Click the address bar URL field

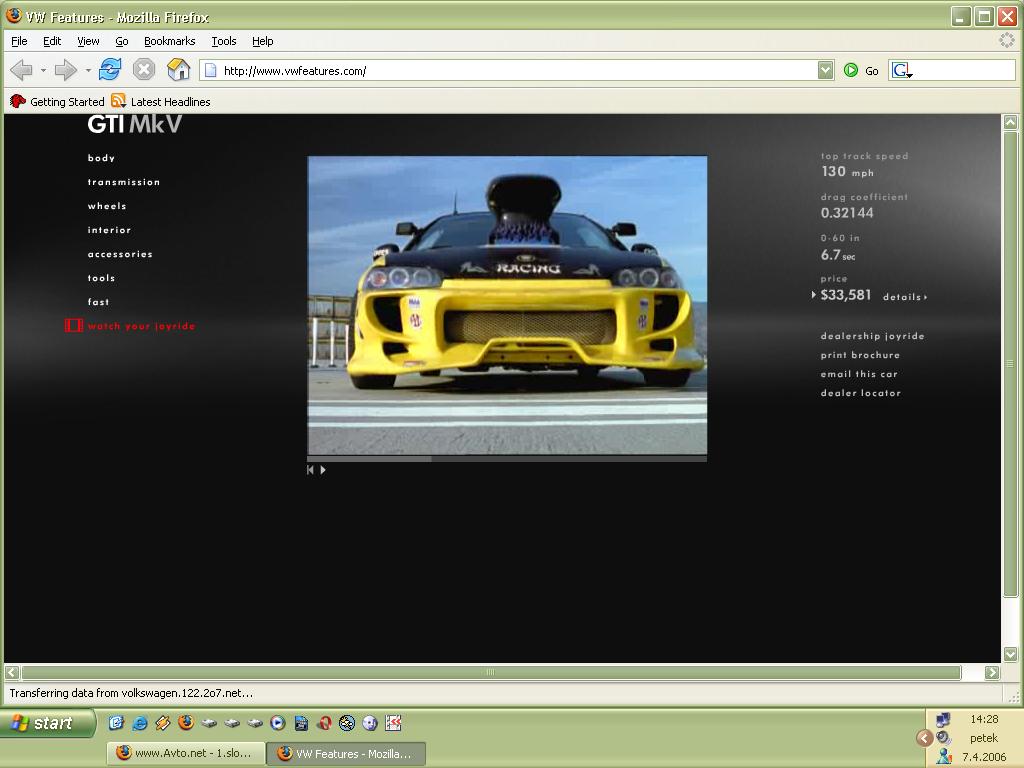coord(509,71)
